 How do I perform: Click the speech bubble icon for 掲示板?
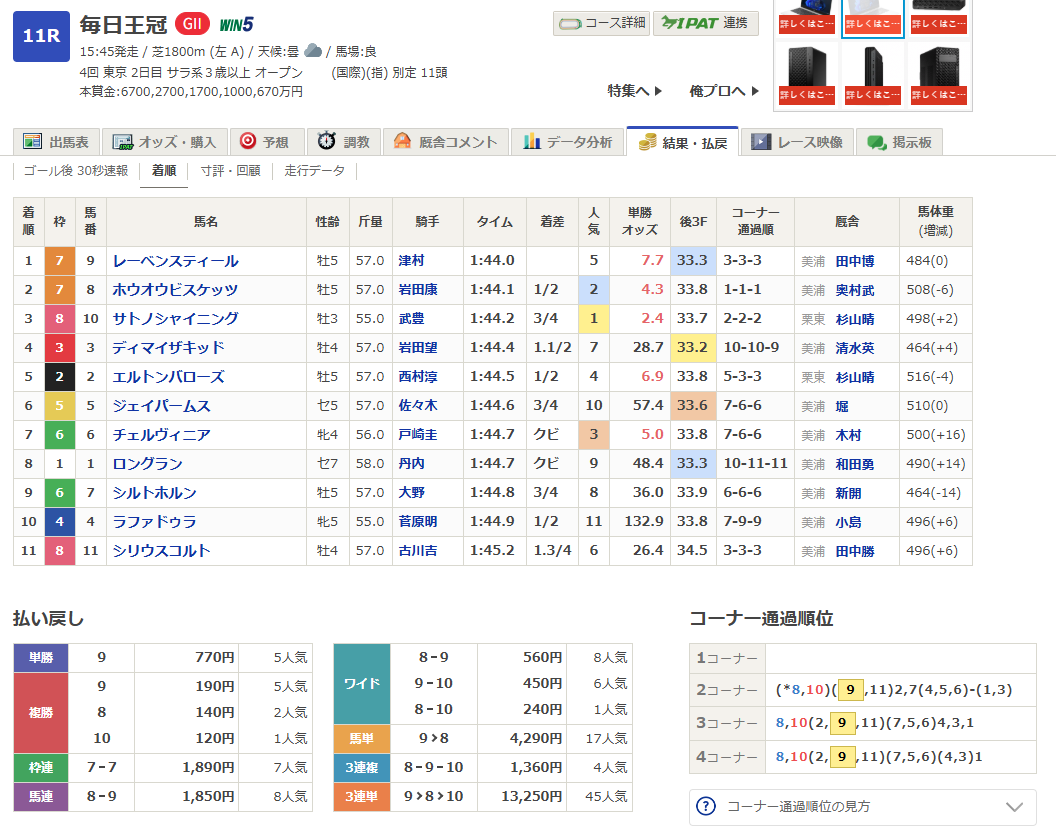pyautogui.click(x=877, y=142)
